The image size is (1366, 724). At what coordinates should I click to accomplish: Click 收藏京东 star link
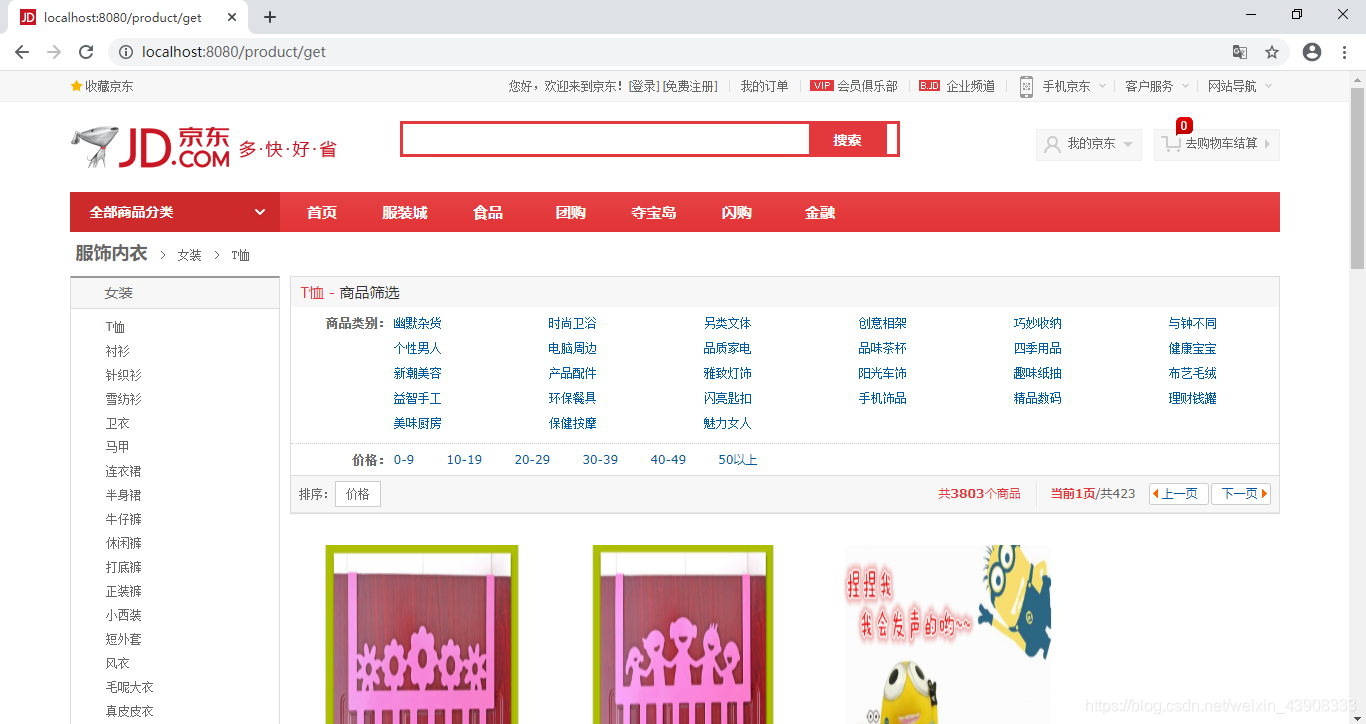(x=102, y=86)
